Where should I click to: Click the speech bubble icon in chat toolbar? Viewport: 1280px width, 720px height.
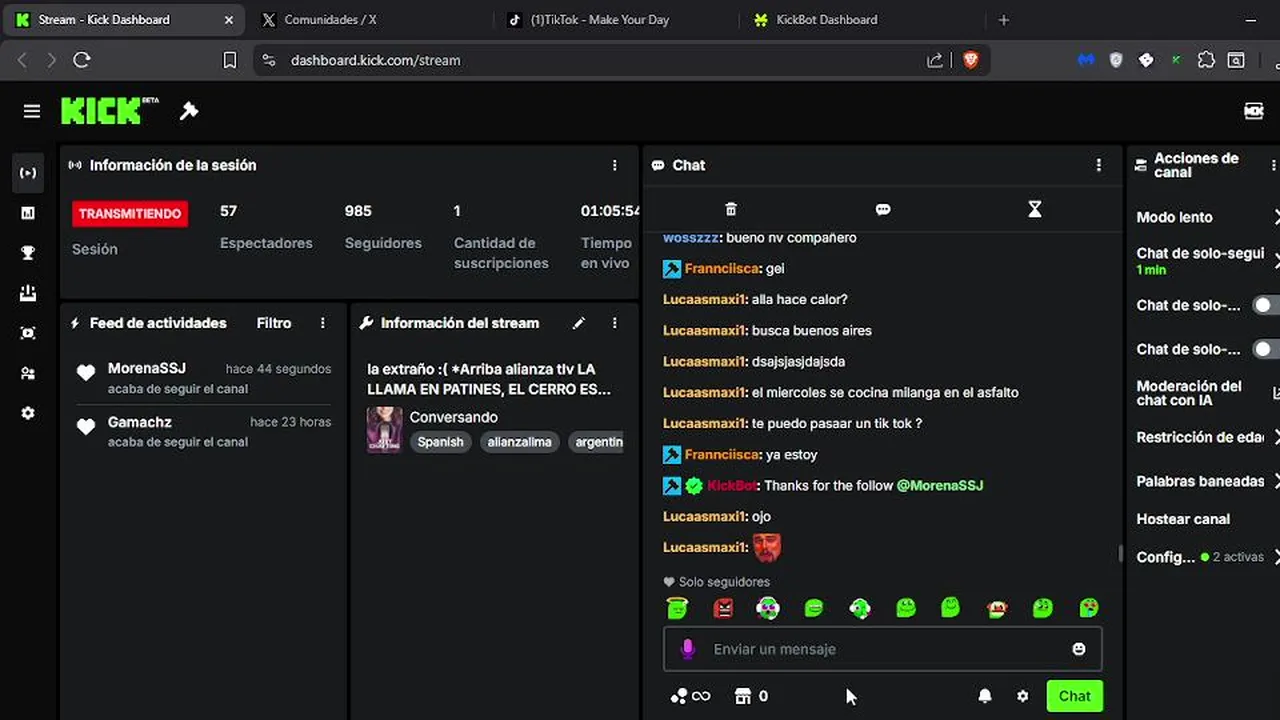tap(883, 209)
